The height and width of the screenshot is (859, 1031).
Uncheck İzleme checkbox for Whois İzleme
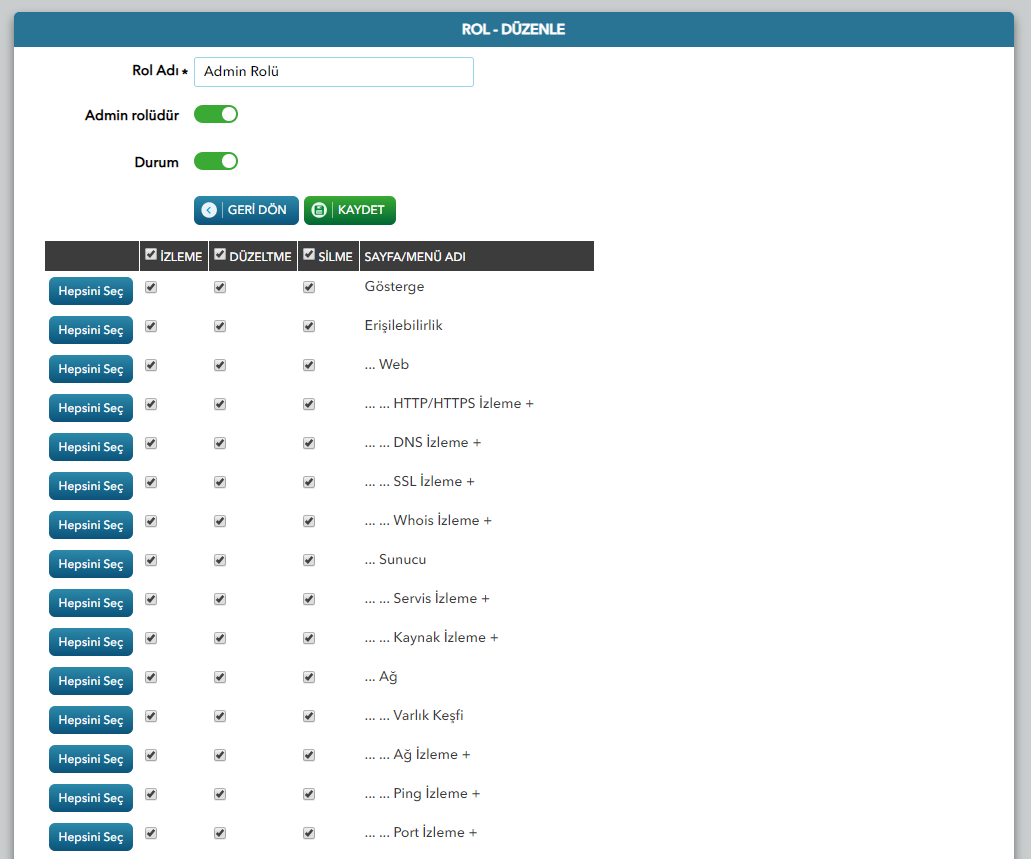[x=151, y=521]
